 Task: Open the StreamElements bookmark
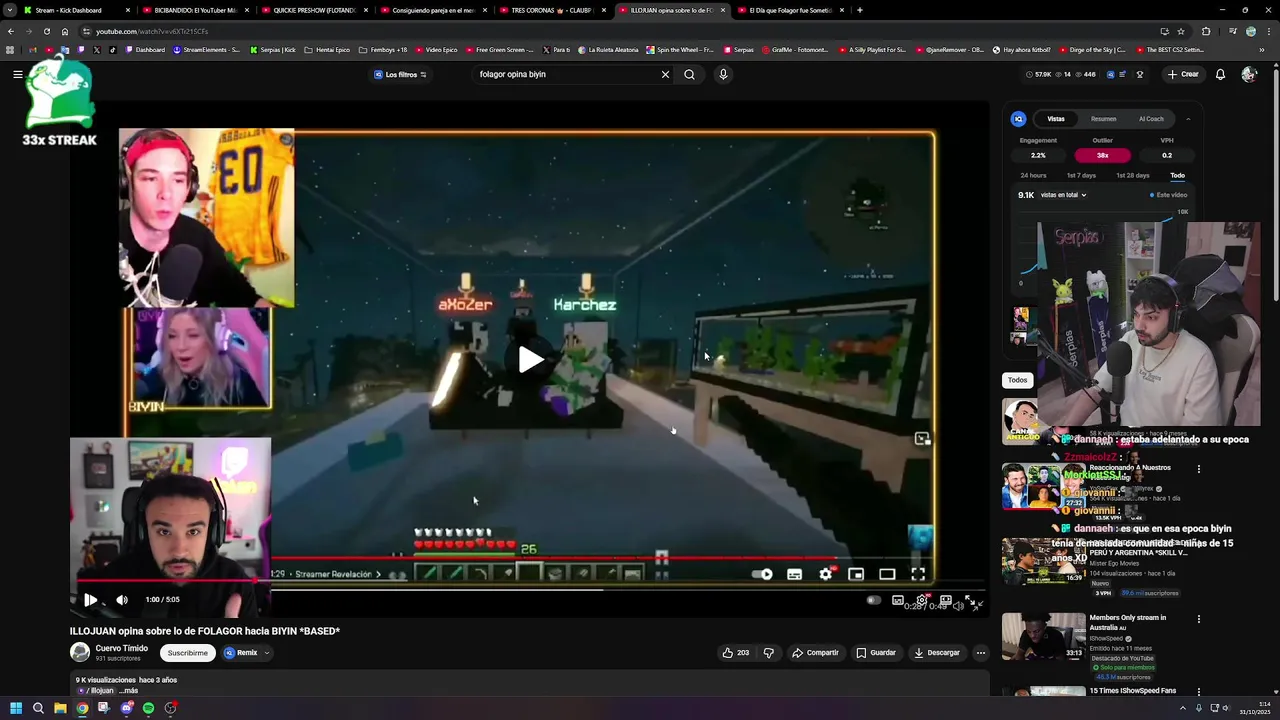[x=207, y=49]
